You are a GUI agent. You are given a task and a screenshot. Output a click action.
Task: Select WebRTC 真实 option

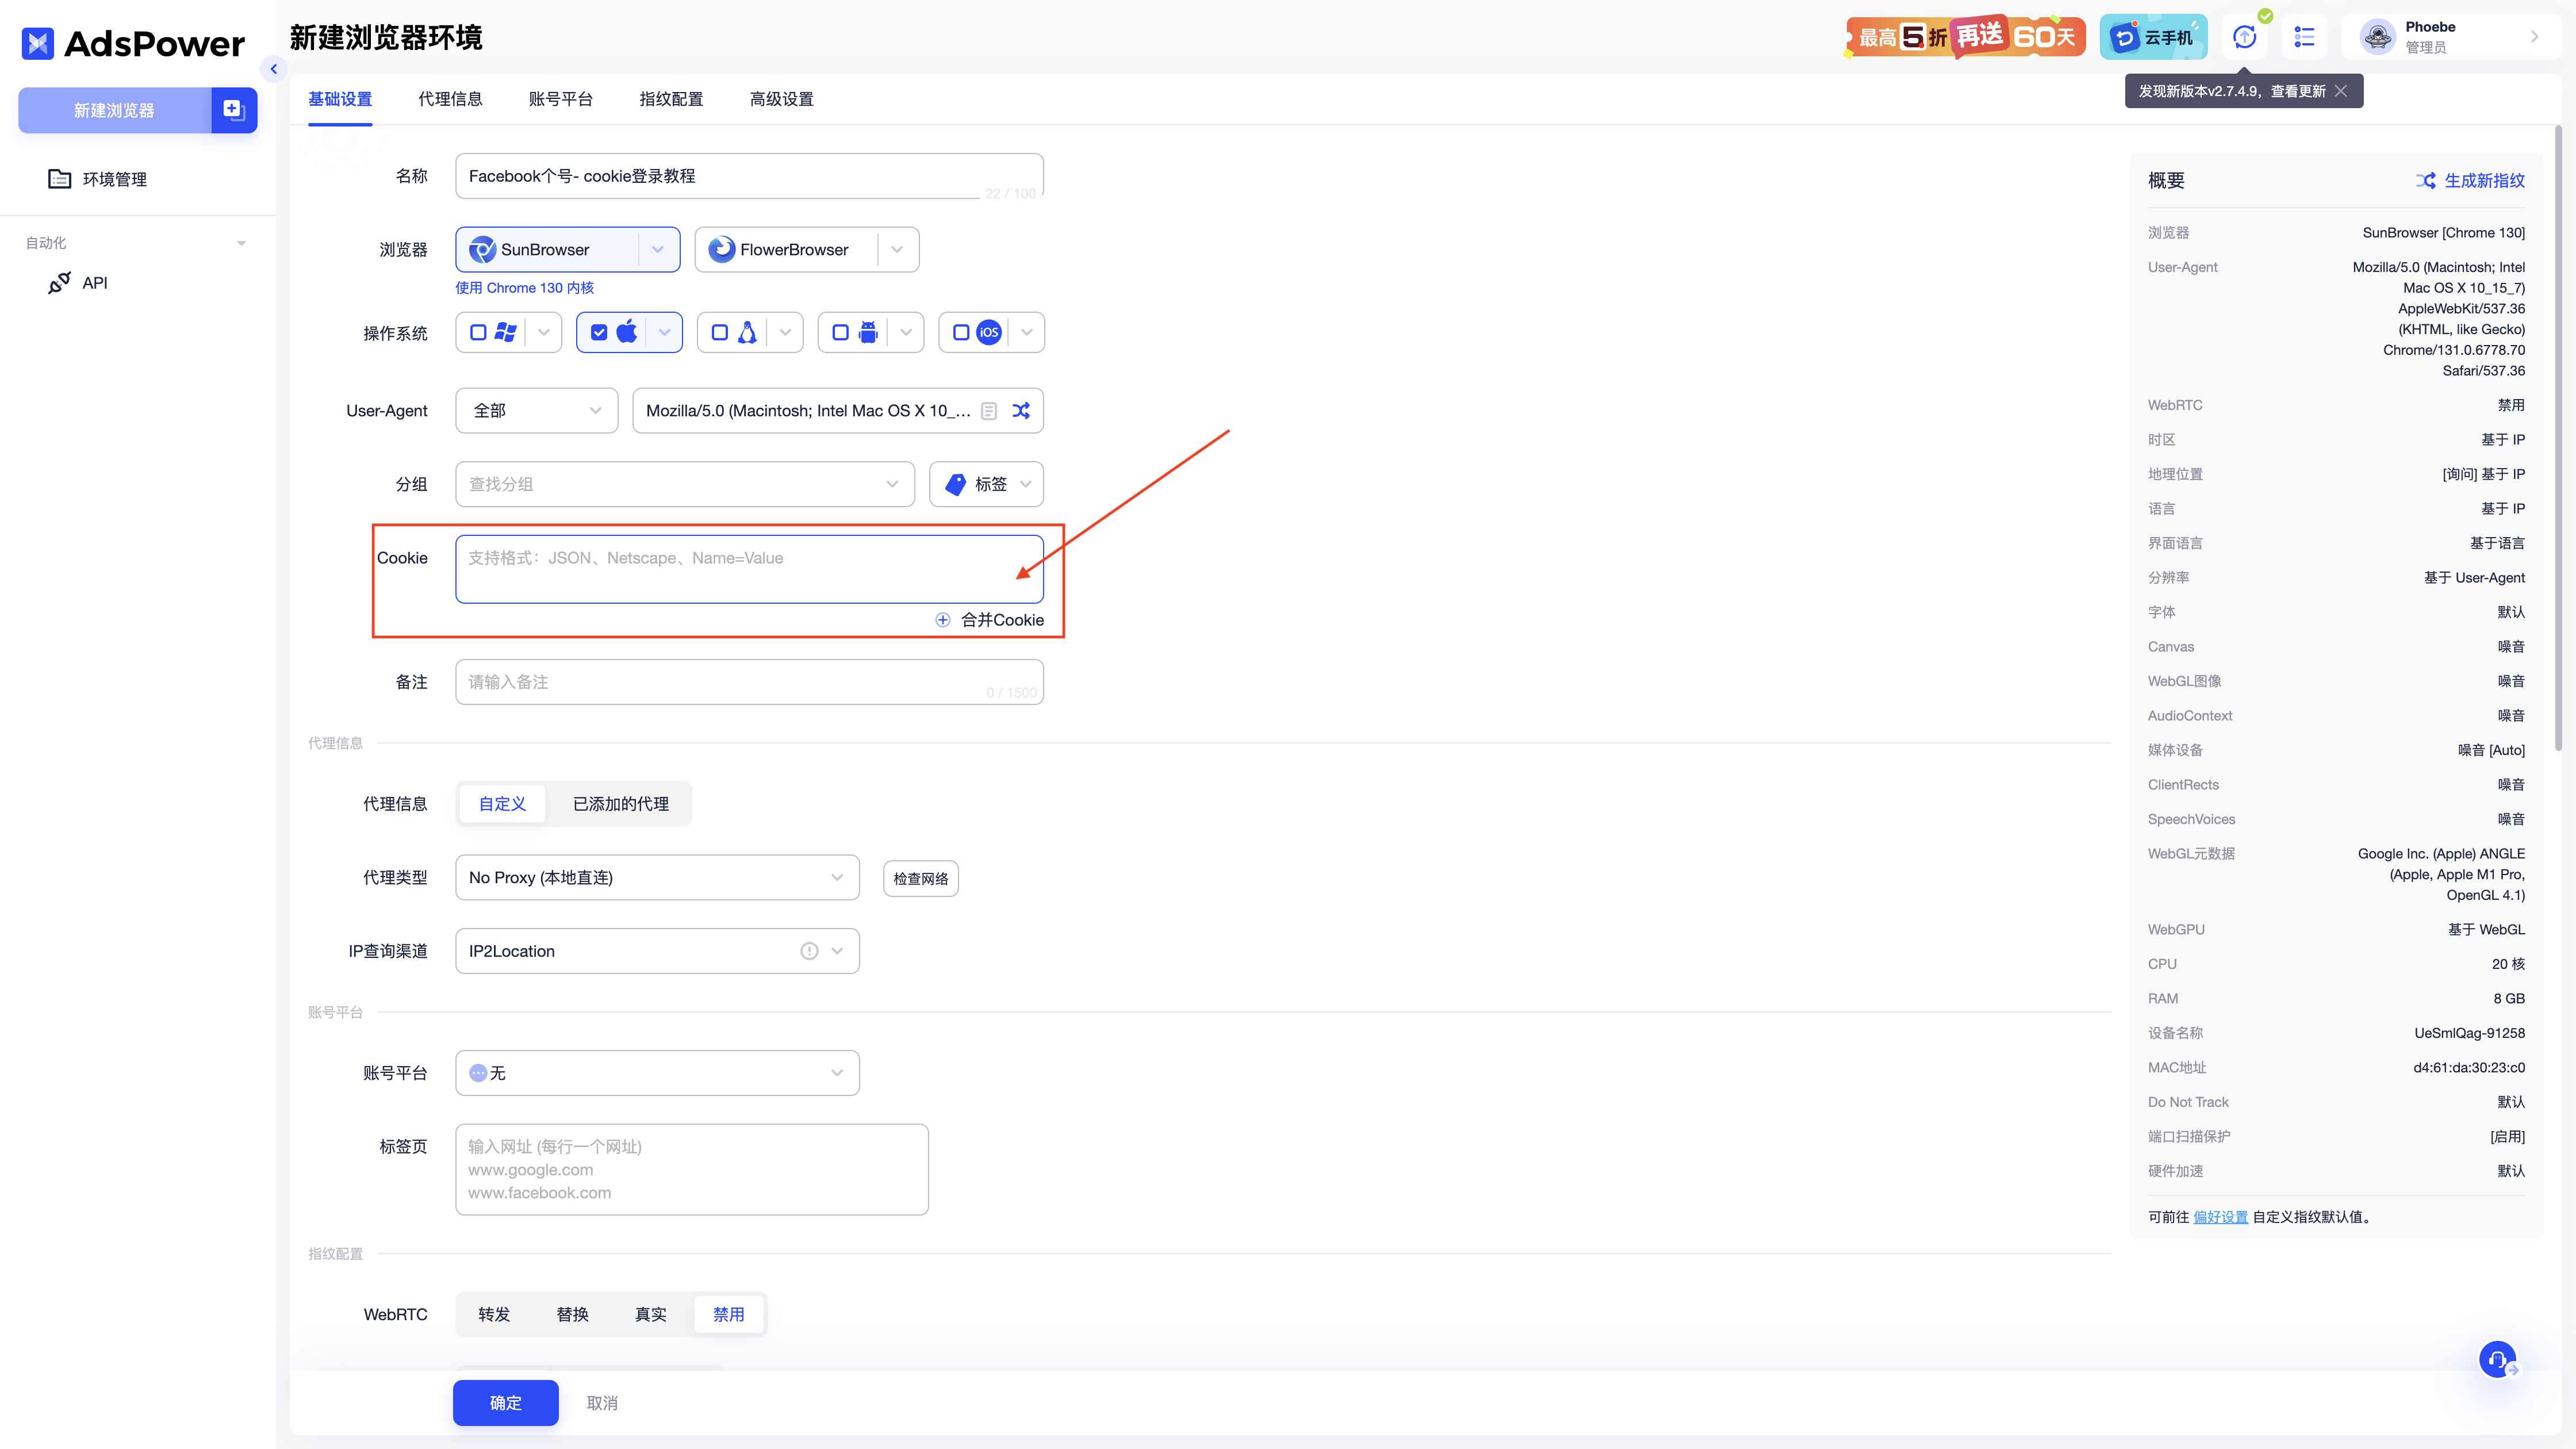(650, 1315)
